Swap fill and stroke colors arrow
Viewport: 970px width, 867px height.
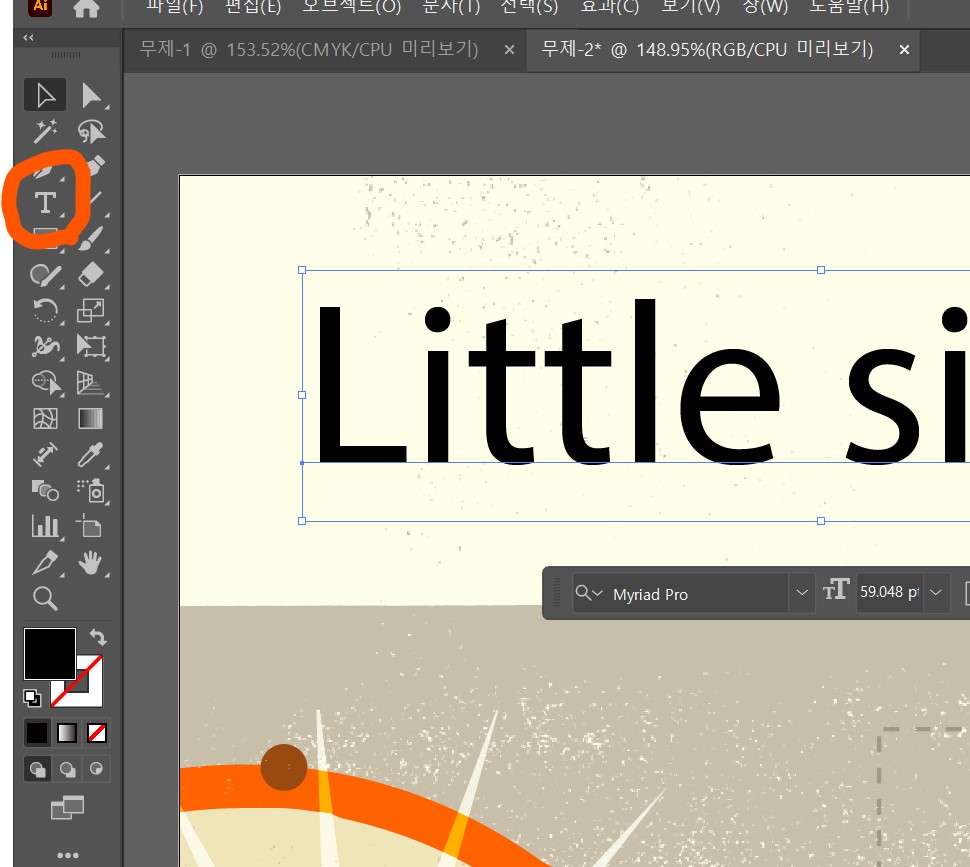click(98, 636)
